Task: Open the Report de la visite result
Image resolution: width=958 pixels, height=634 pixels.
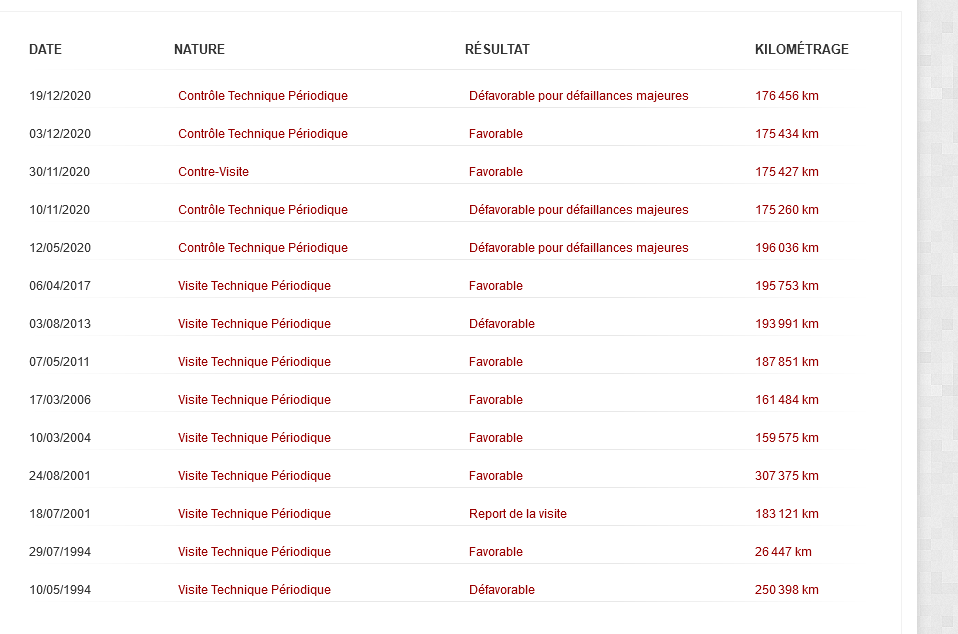Action: point(518,514)
